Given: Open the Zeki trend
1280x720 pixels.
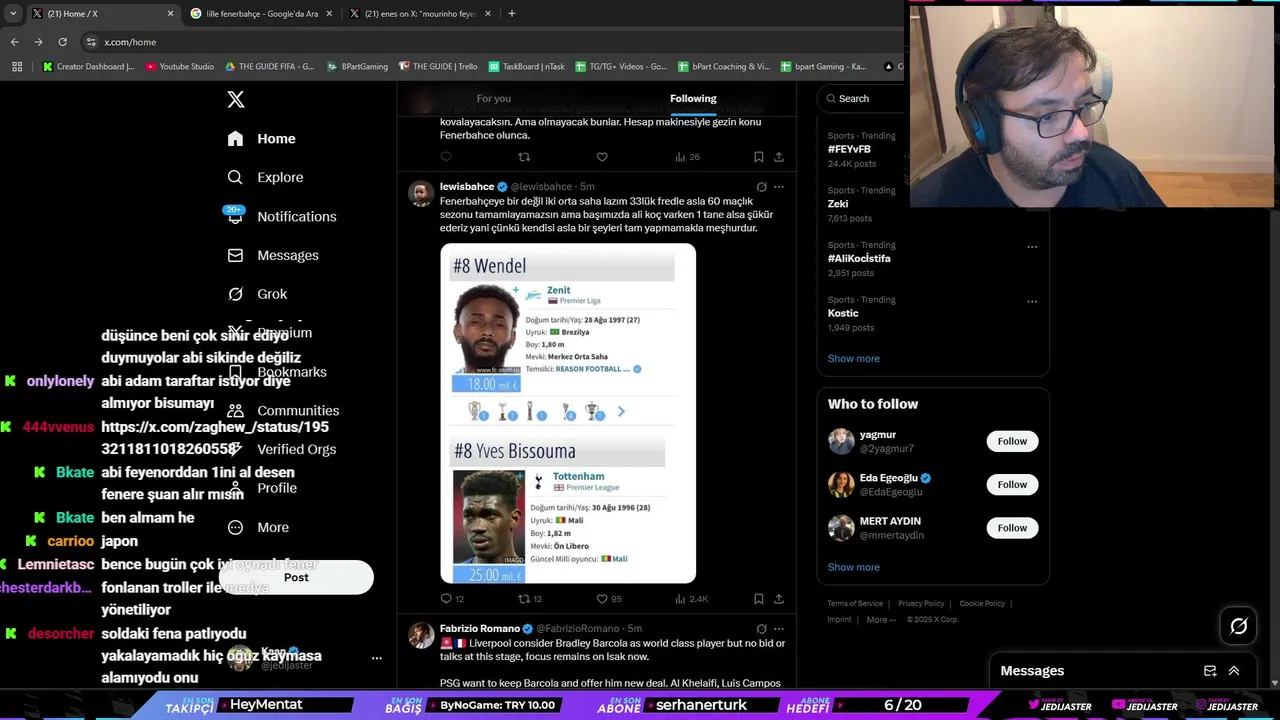Looking at the screenshot, I should coord(838,204).
